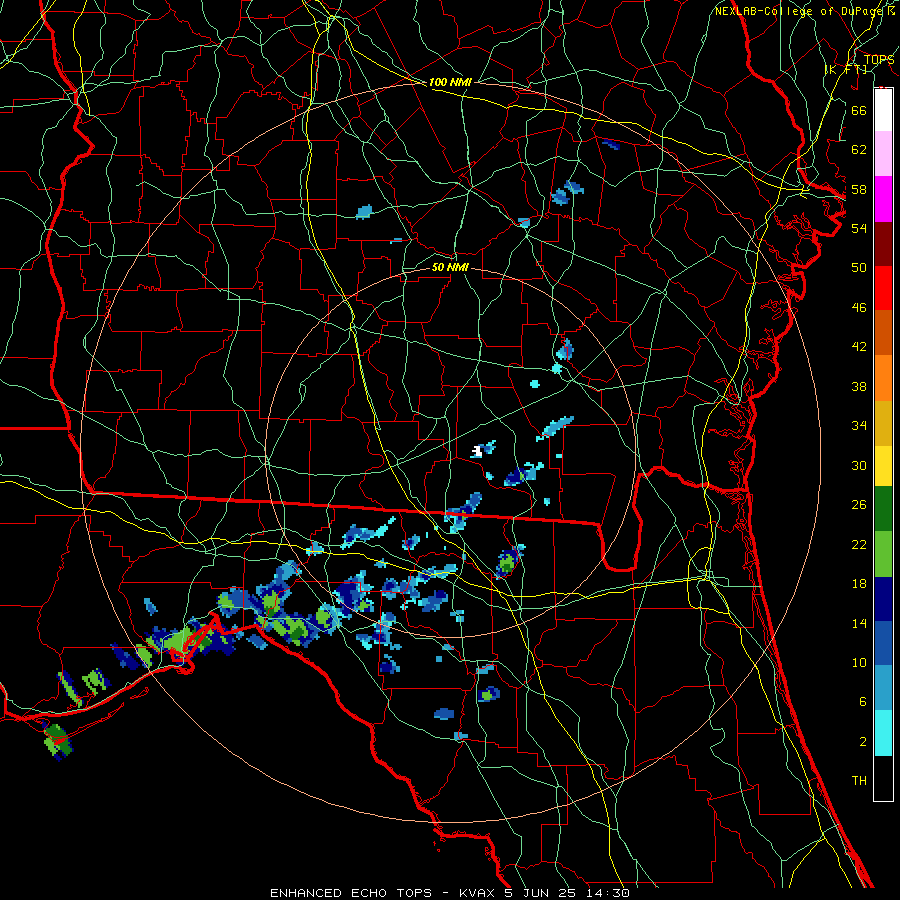Click the yellow legend color segment
900x900 pixels.
point(883,466)
